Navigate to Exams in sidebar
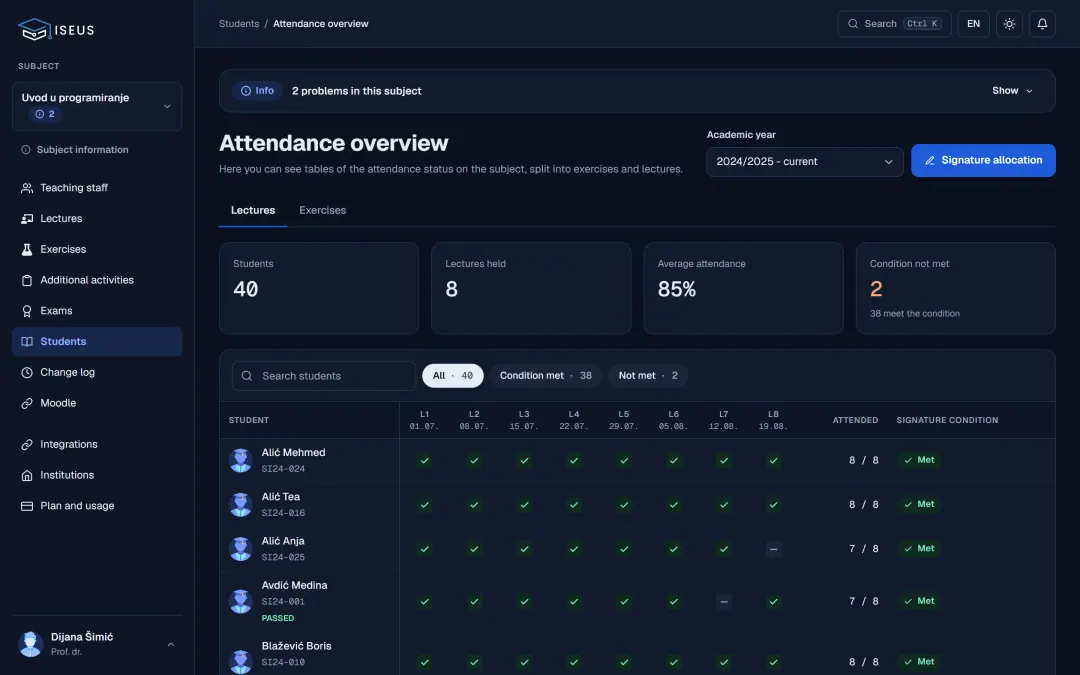The width and height of the screenshot is (1080, 675). coord(97,311)
